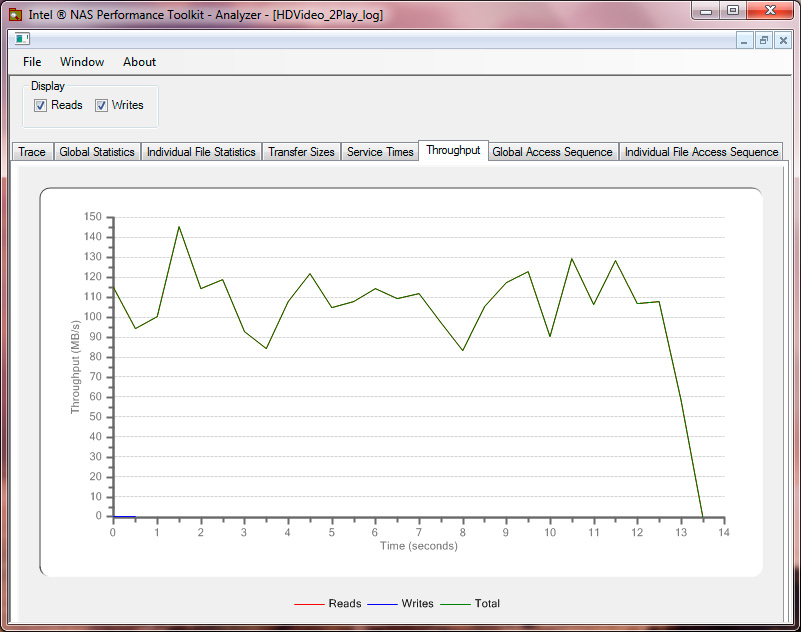Click the Throughput (MB/s) axis label
Image resolution: width=801 pixels, height=632 pixels.
point(76,367)
